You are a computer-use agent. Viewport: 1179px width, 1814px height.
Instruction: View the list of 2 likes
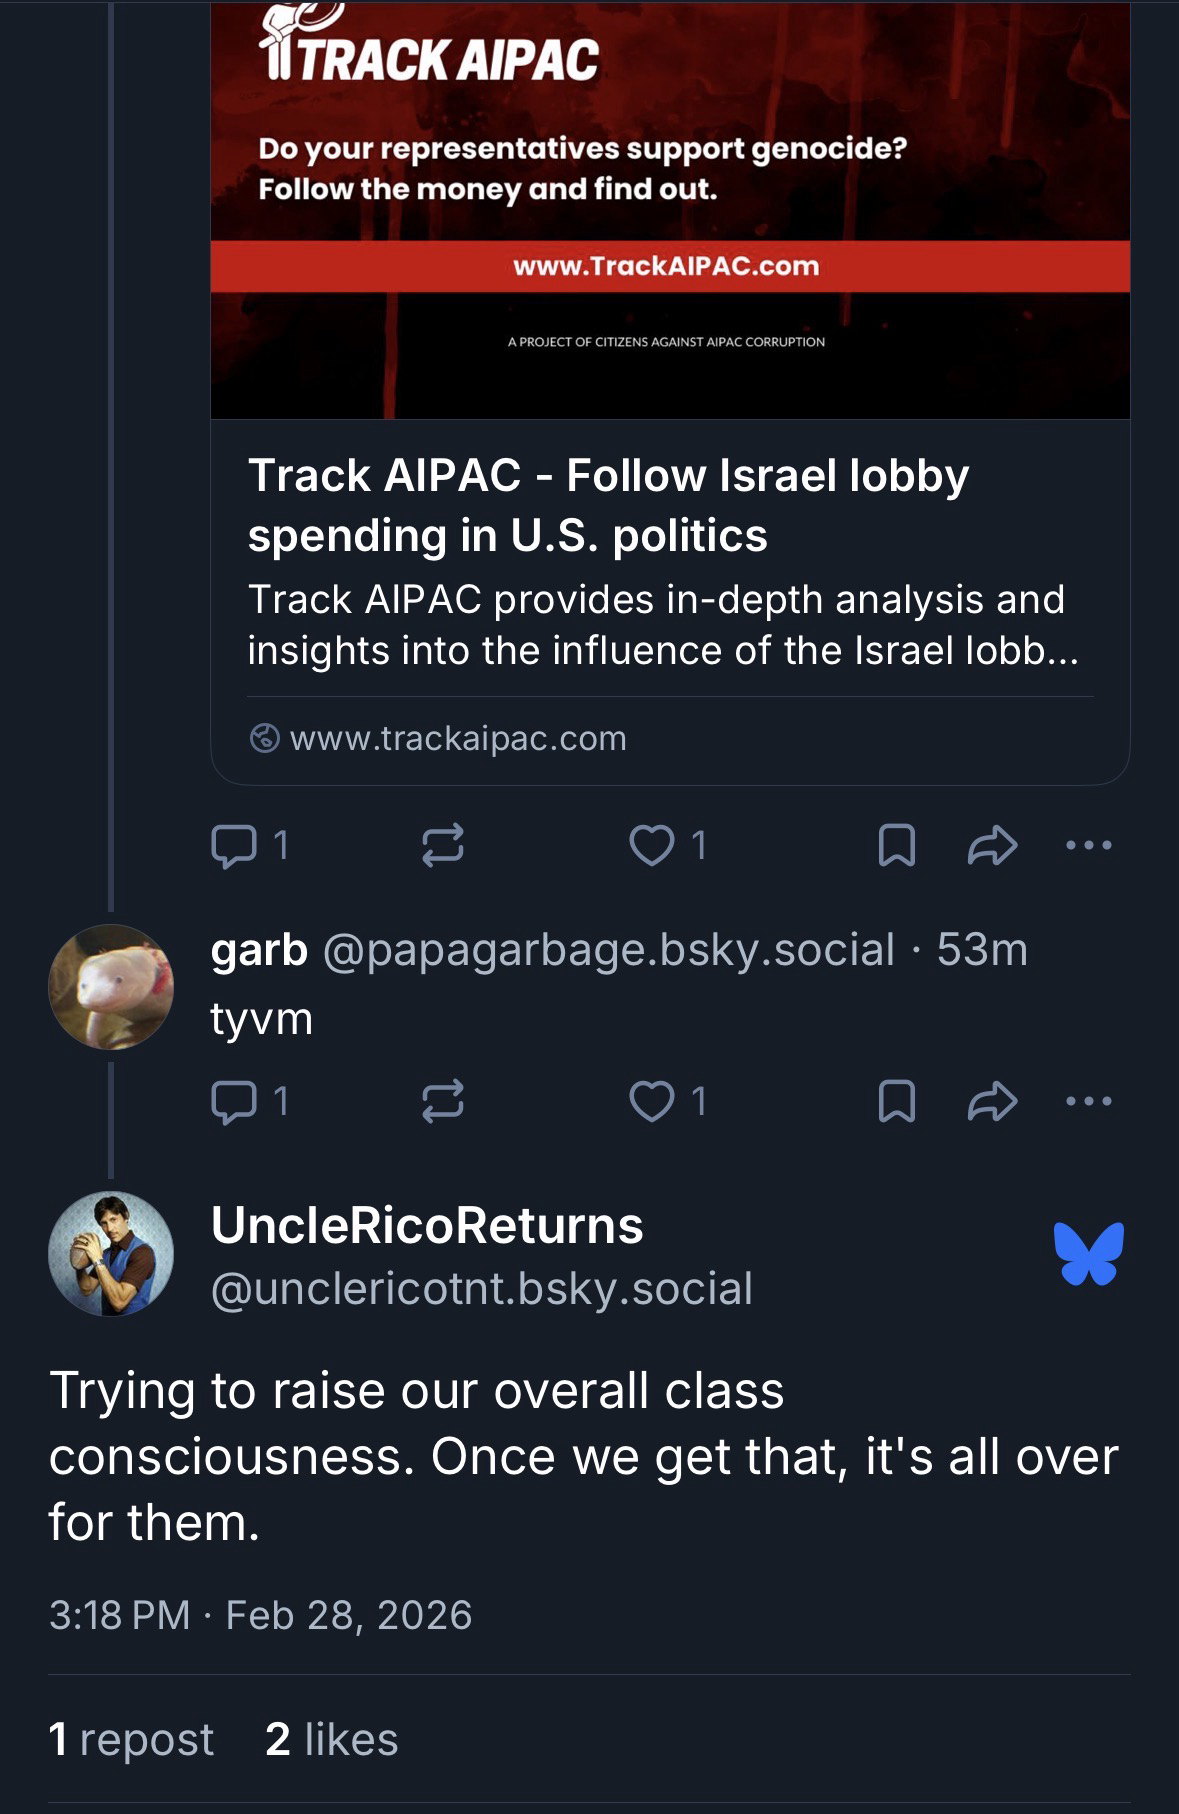(331, 1740)
